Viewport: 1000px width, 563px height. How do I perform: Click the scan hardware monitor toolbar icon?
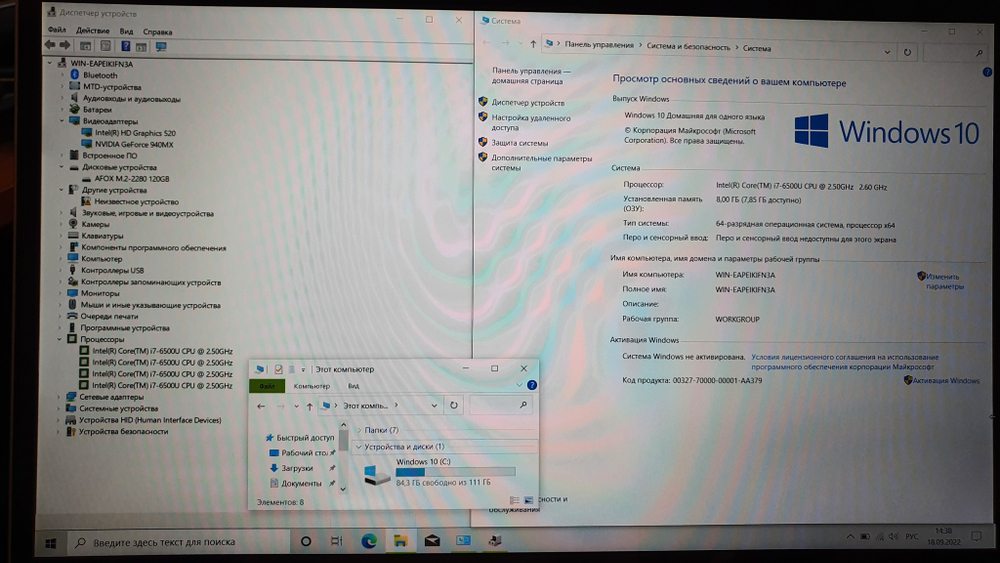click(161, 47)
